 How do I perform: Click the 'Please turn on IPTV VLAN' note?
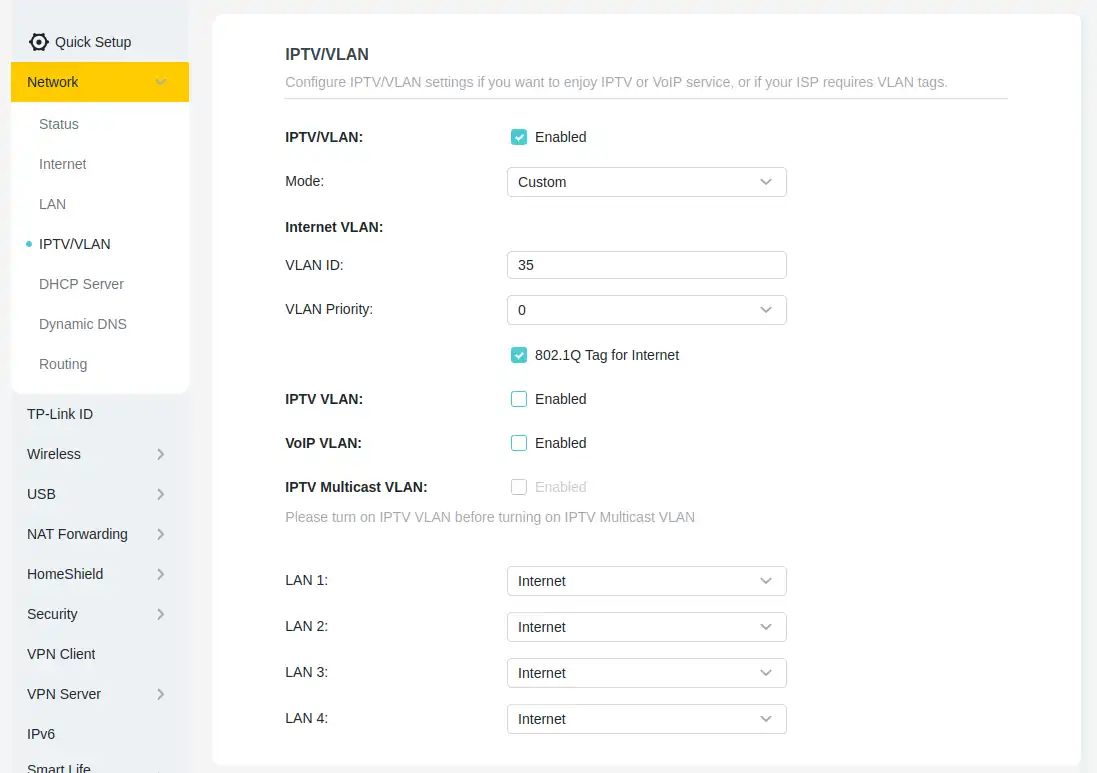[x=490, y=517]
